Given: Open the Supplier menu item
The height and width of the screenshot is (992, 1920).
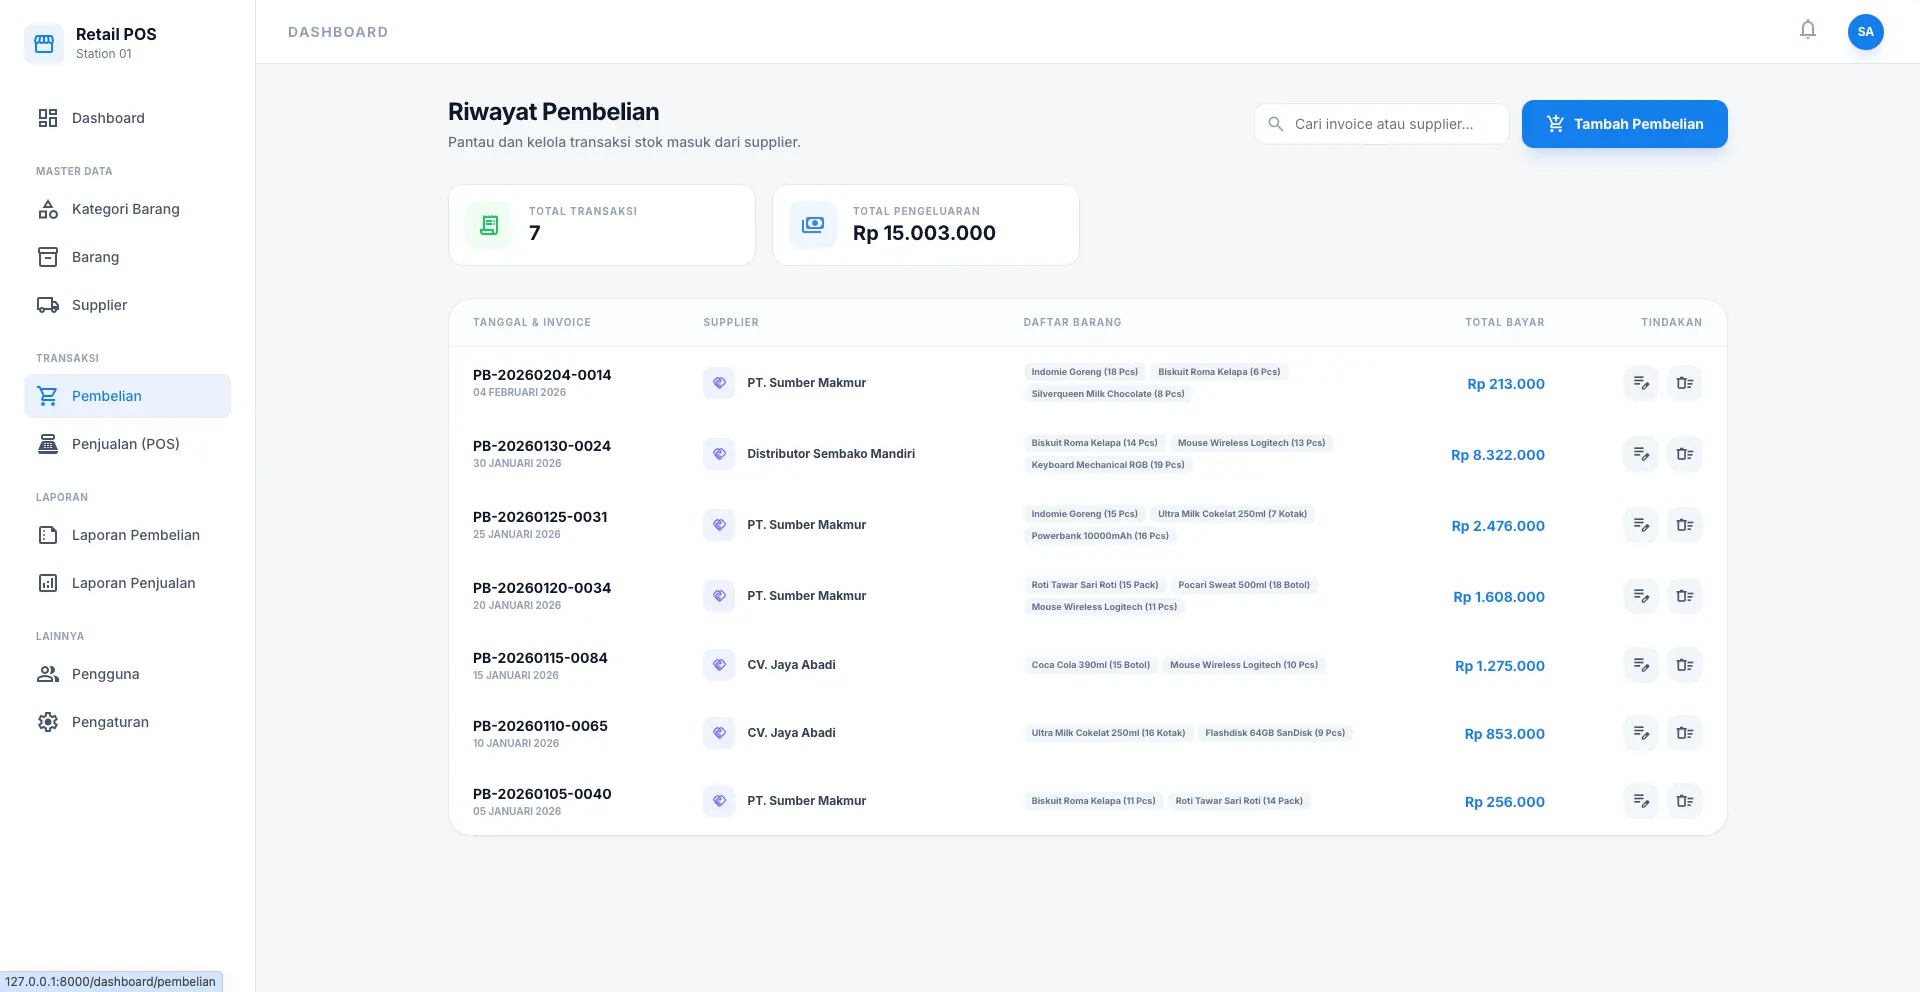Looking at the screenshot, I should (x=99, y=305).
